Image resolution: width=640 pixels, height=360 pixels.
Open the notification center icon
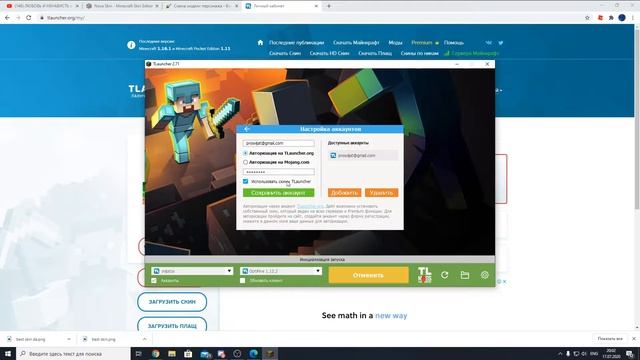click(x=630, y=354)
